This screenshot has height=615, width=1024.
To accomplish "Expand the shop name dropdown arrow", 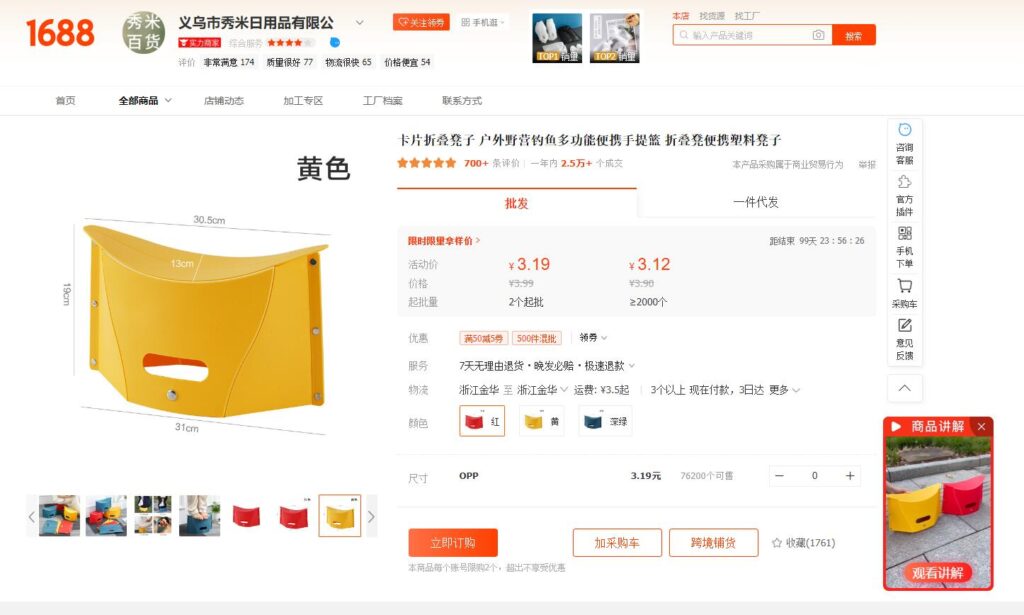I will (x=359, y=23).
